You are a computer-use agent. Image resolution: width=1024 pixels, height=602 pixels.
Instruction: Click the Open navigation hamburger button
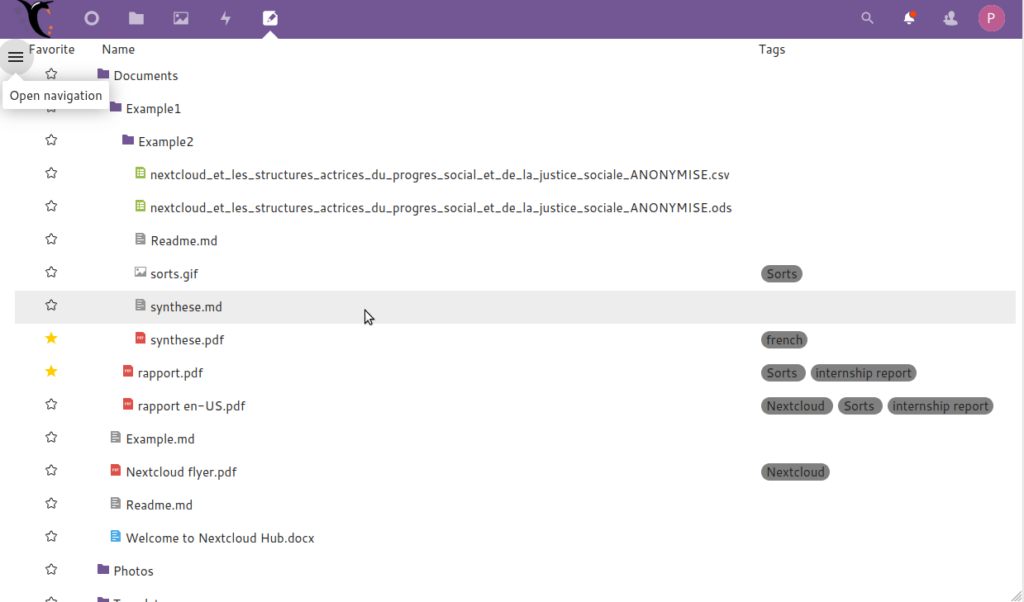tap(16, 57)
